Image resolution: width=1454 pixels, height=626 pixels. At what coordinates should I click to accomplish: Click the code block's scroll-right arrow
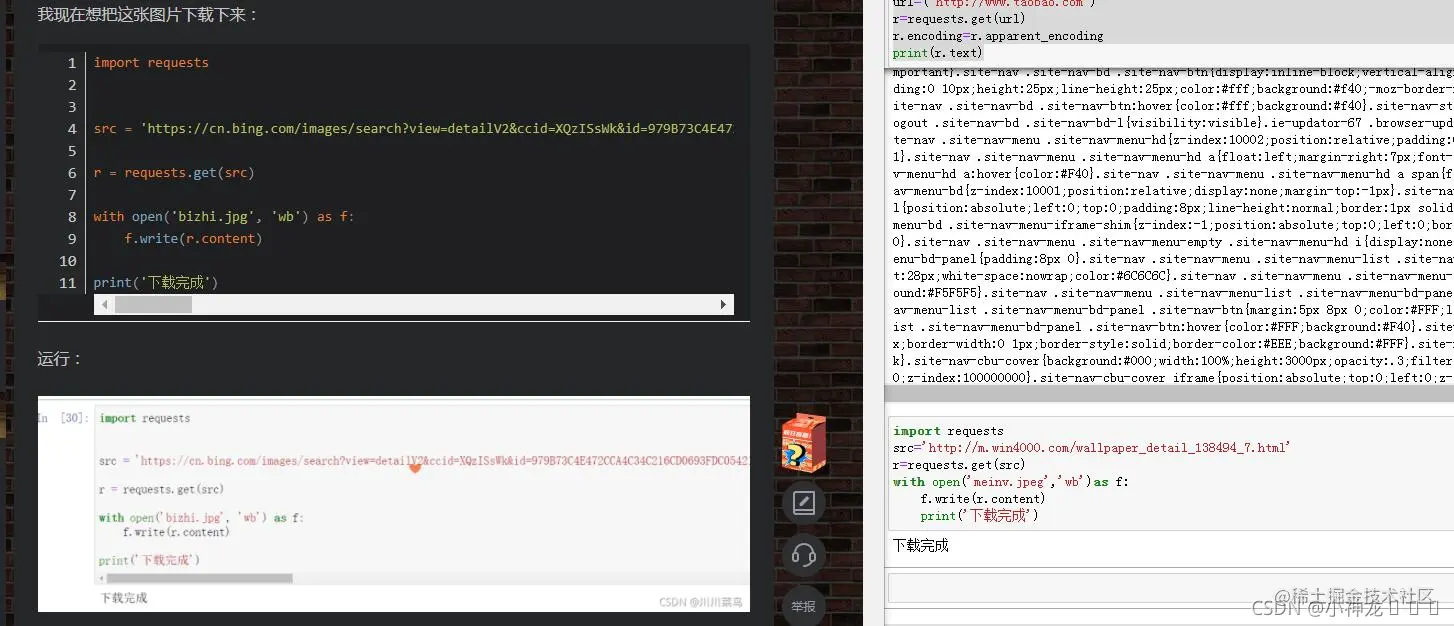click(724, 305)
